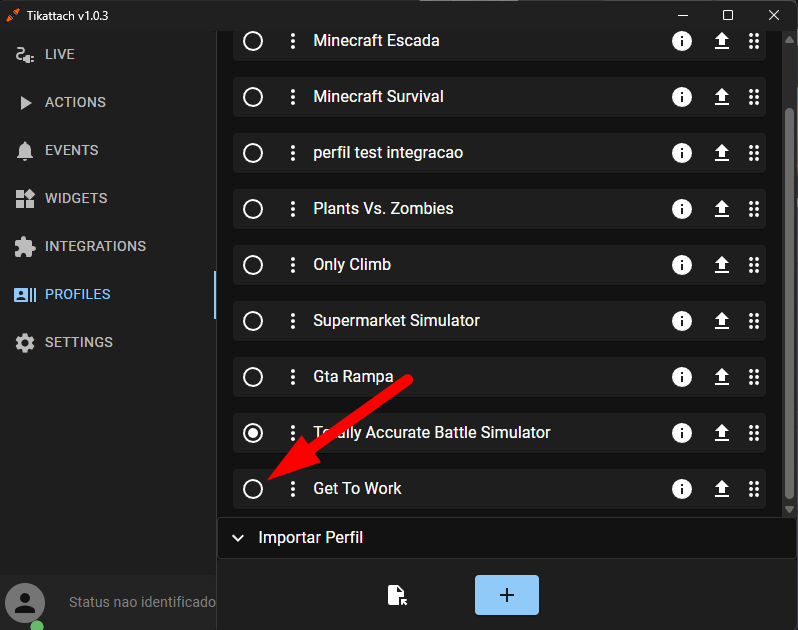Screen dimensions: 798x630
Task: Open options menu for Get To Work
Action: [293, 489]
